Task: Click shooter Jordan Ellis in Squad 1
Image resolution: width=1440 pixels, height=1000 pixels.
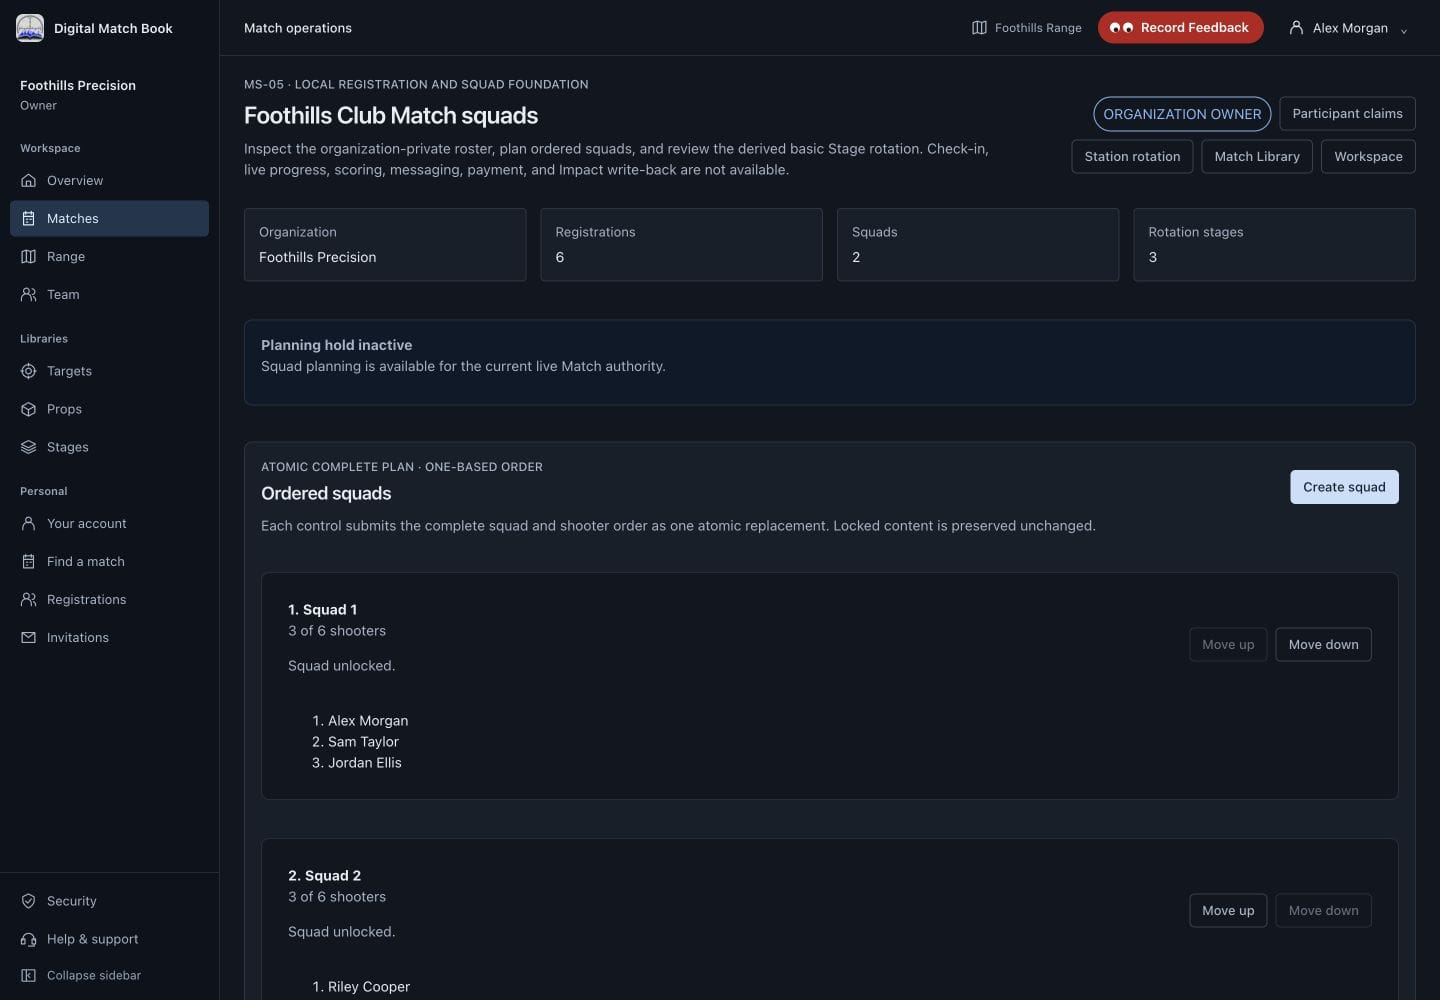Action: pos(365,763)
